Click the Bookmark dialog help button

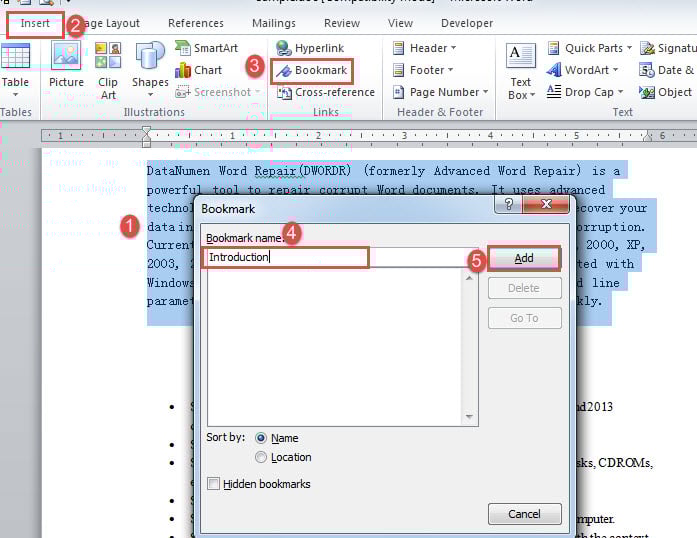509,204
